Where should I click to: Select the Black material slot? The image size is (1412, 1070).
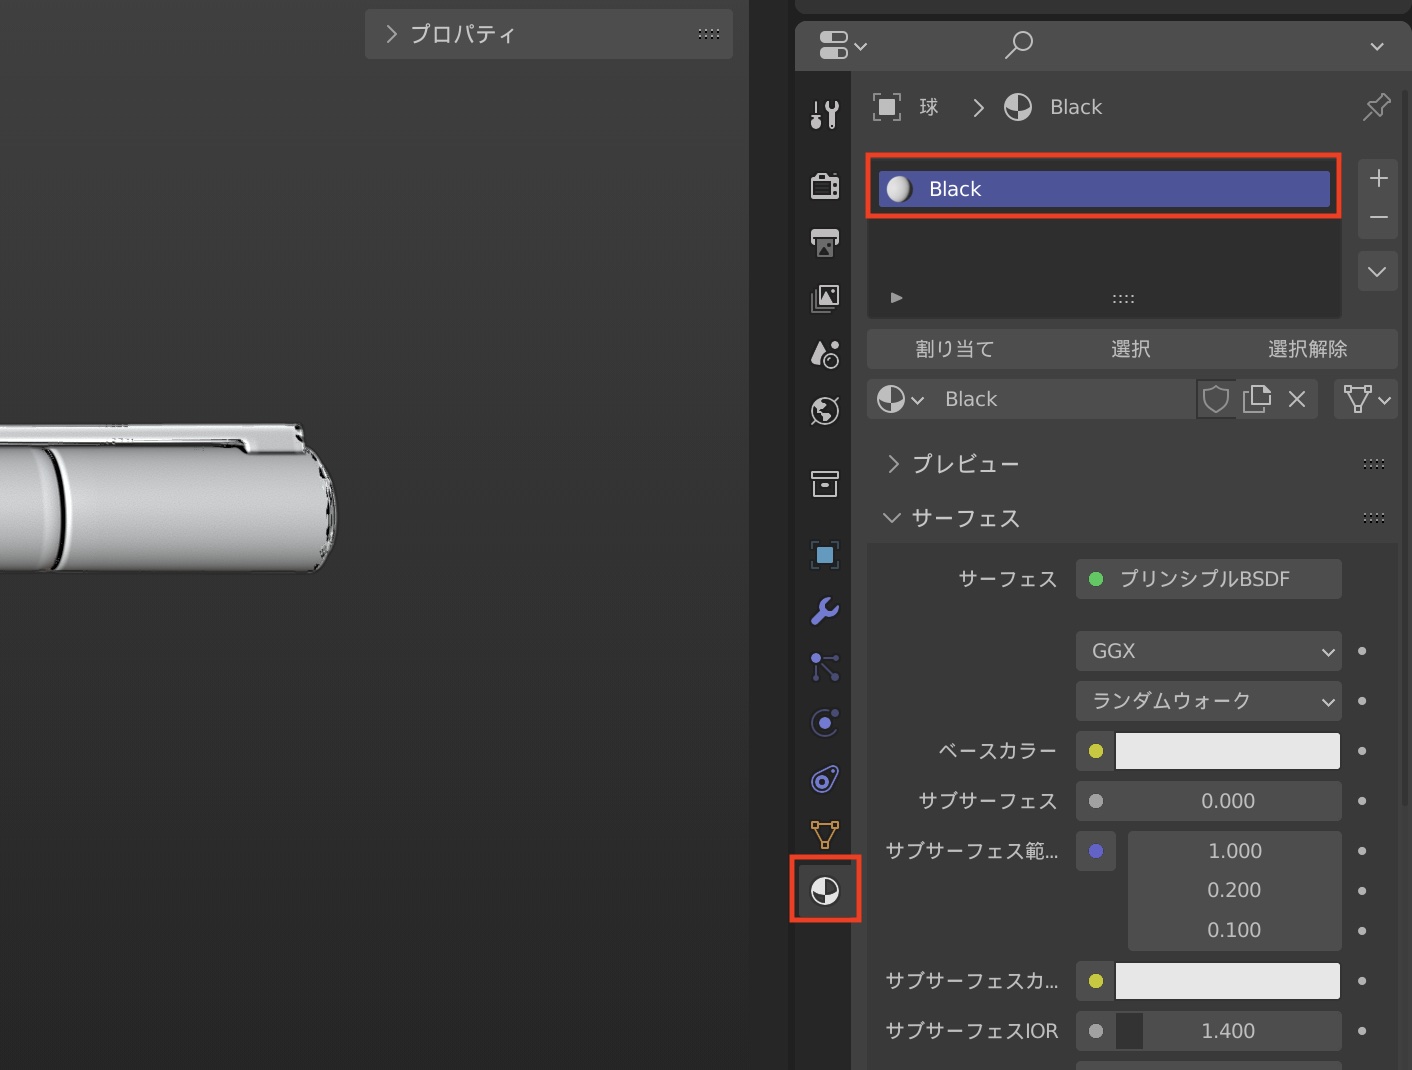click(1103, 189)
